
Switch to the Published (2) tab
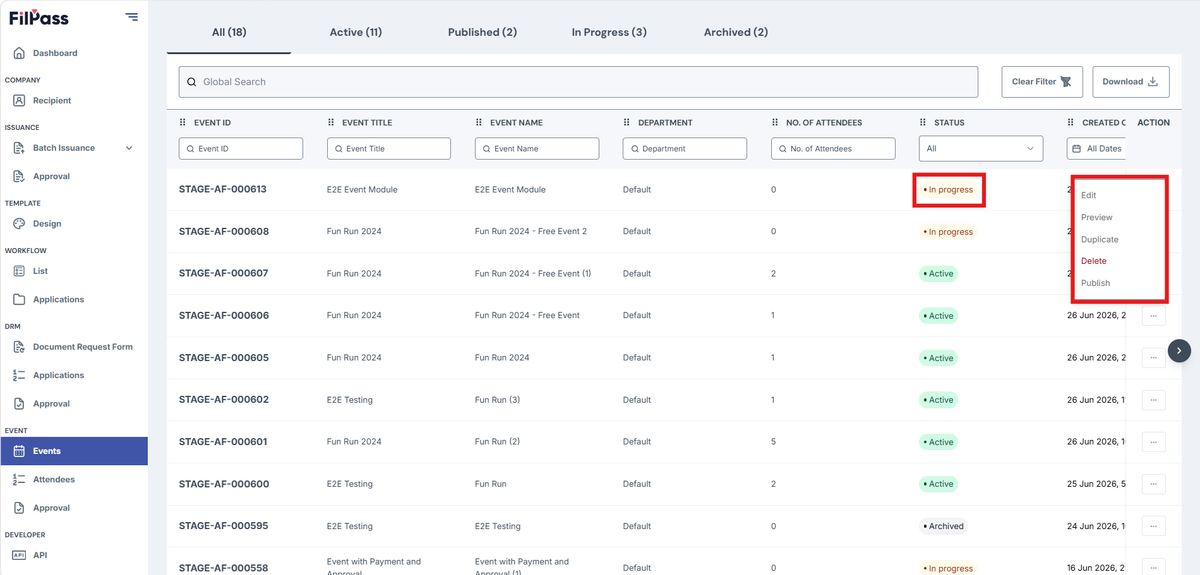click(482, 32)
